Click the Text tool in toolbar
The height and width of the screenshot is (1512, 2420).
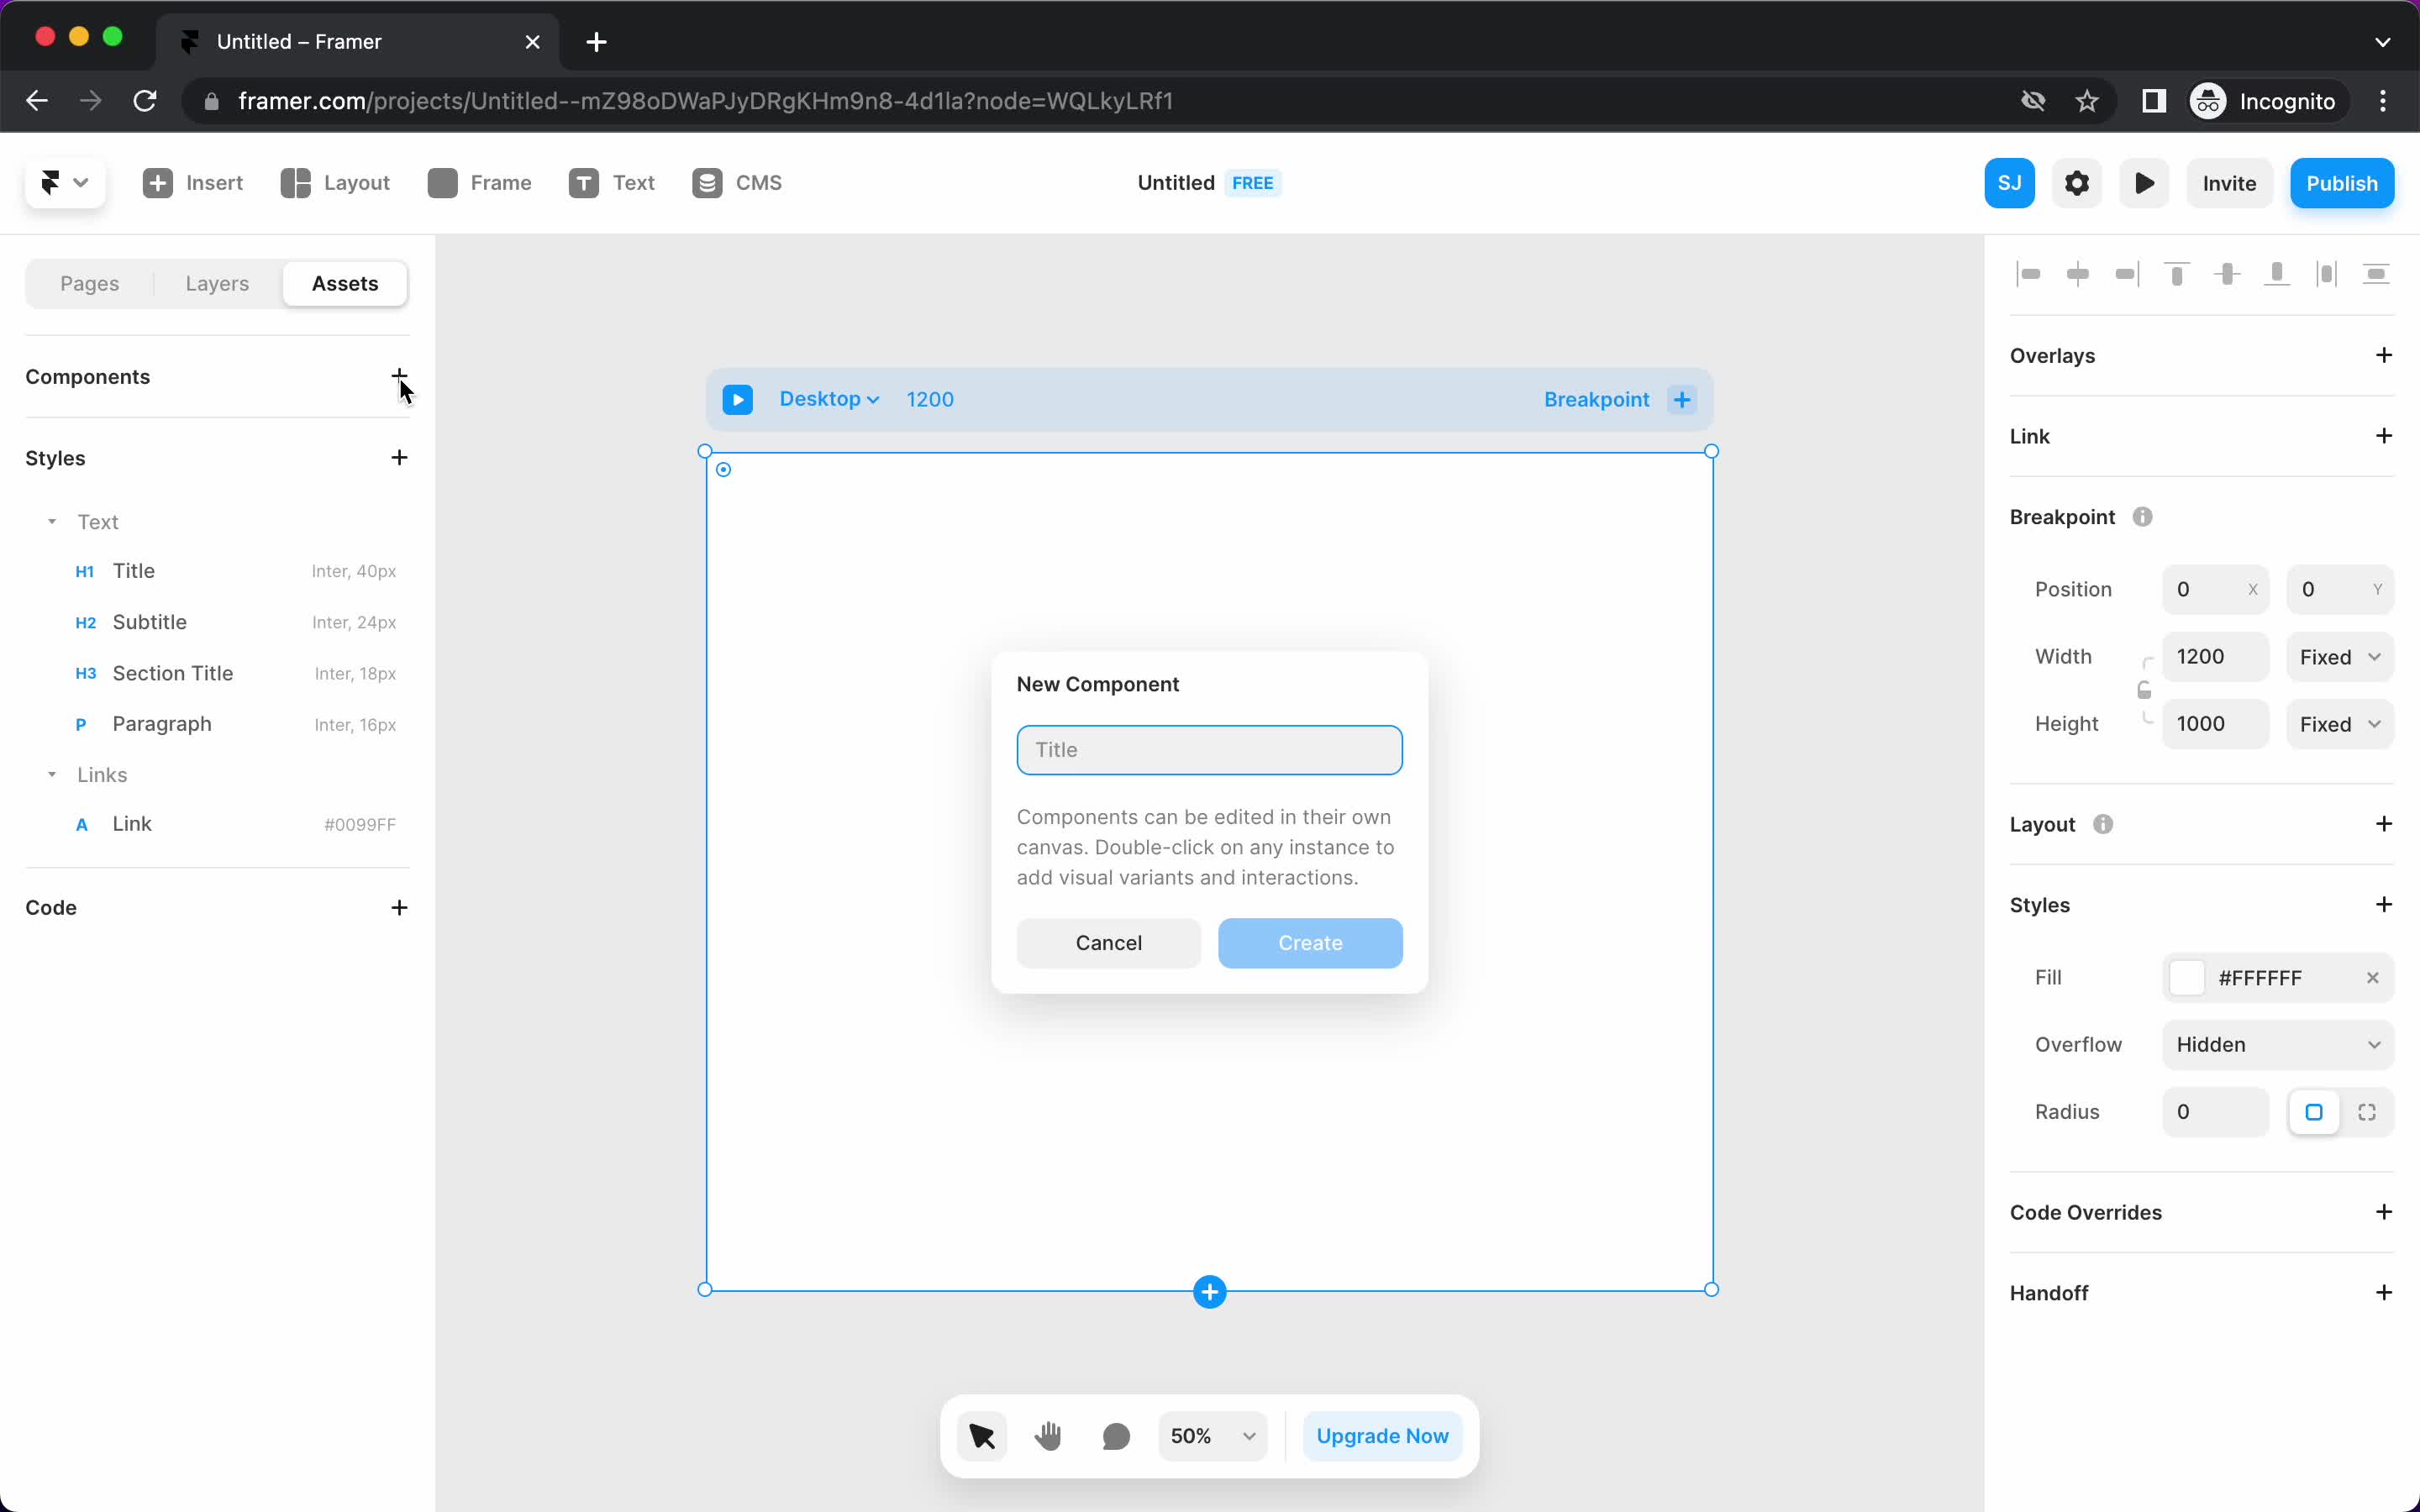(x=612, y=183)
